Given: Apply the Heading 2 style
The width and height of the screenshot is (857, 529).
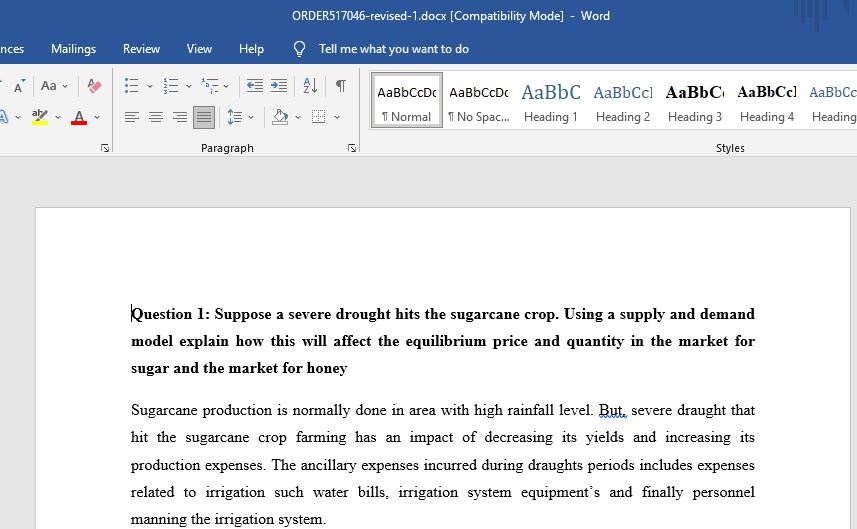Looking at the screenshot, I should tap(623, 101).
